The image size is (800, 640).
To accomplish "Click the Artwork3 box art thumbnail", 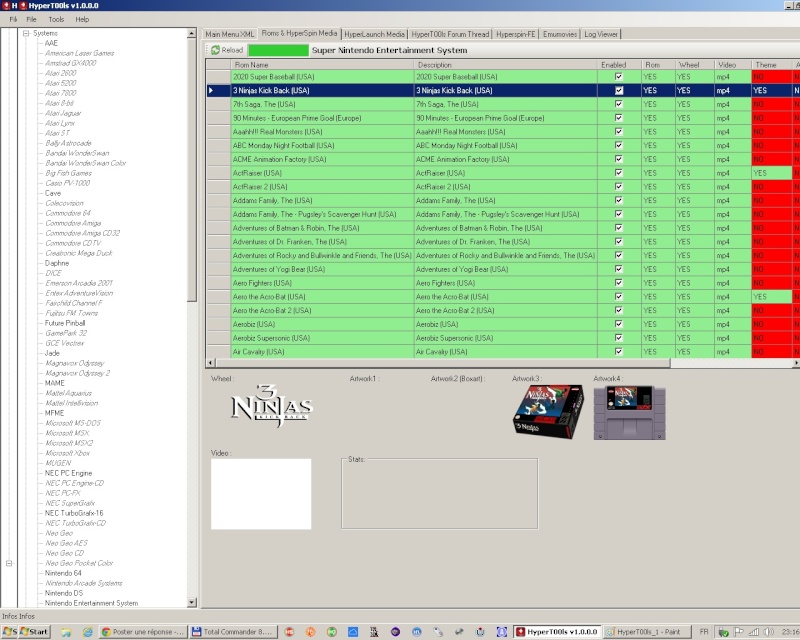I will tap(548, 411).
